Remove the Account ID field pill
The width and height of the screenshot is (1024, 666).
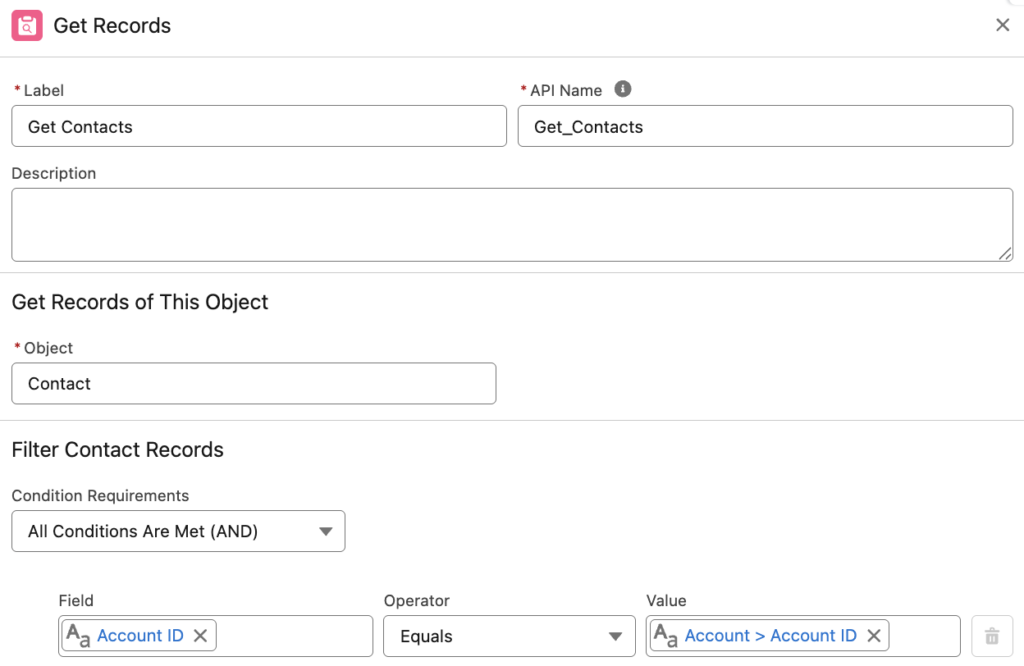[x=200, y=635]
